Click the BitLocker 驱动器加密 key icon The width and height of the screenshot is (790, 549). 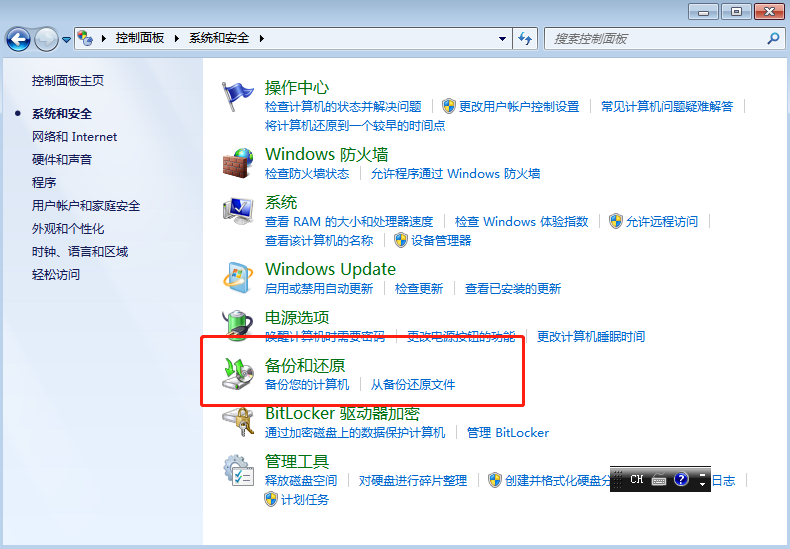tap(238, 421)
